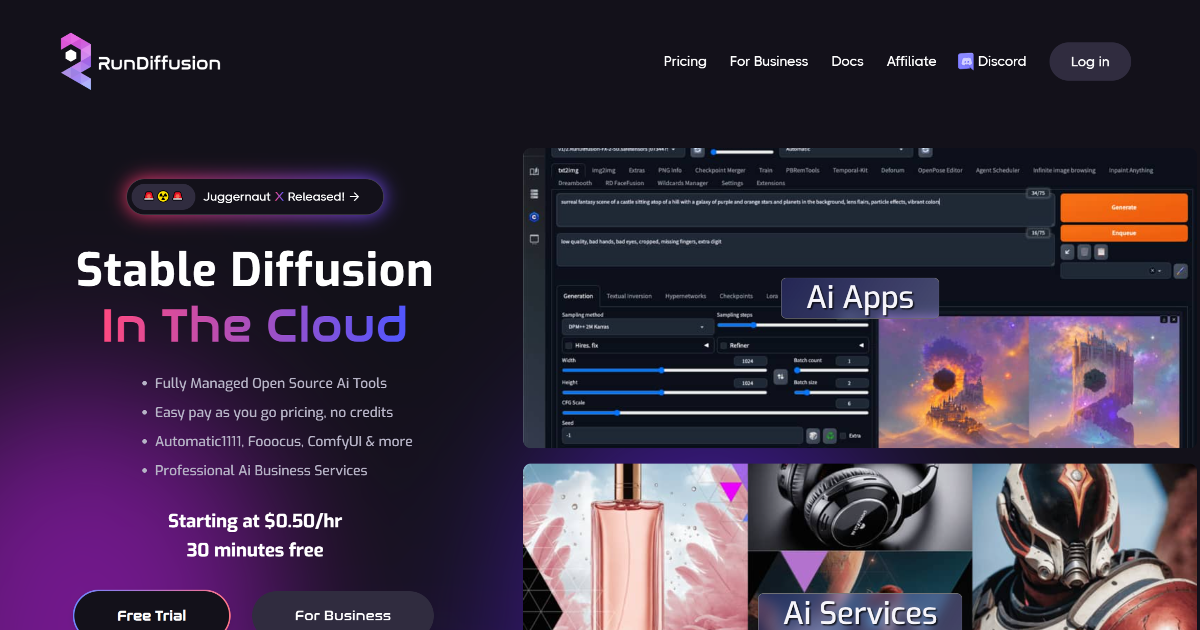Check the Extra seed option
Image resolution: width=1200 pixels, height=630 pixels.
click(844, 435)
